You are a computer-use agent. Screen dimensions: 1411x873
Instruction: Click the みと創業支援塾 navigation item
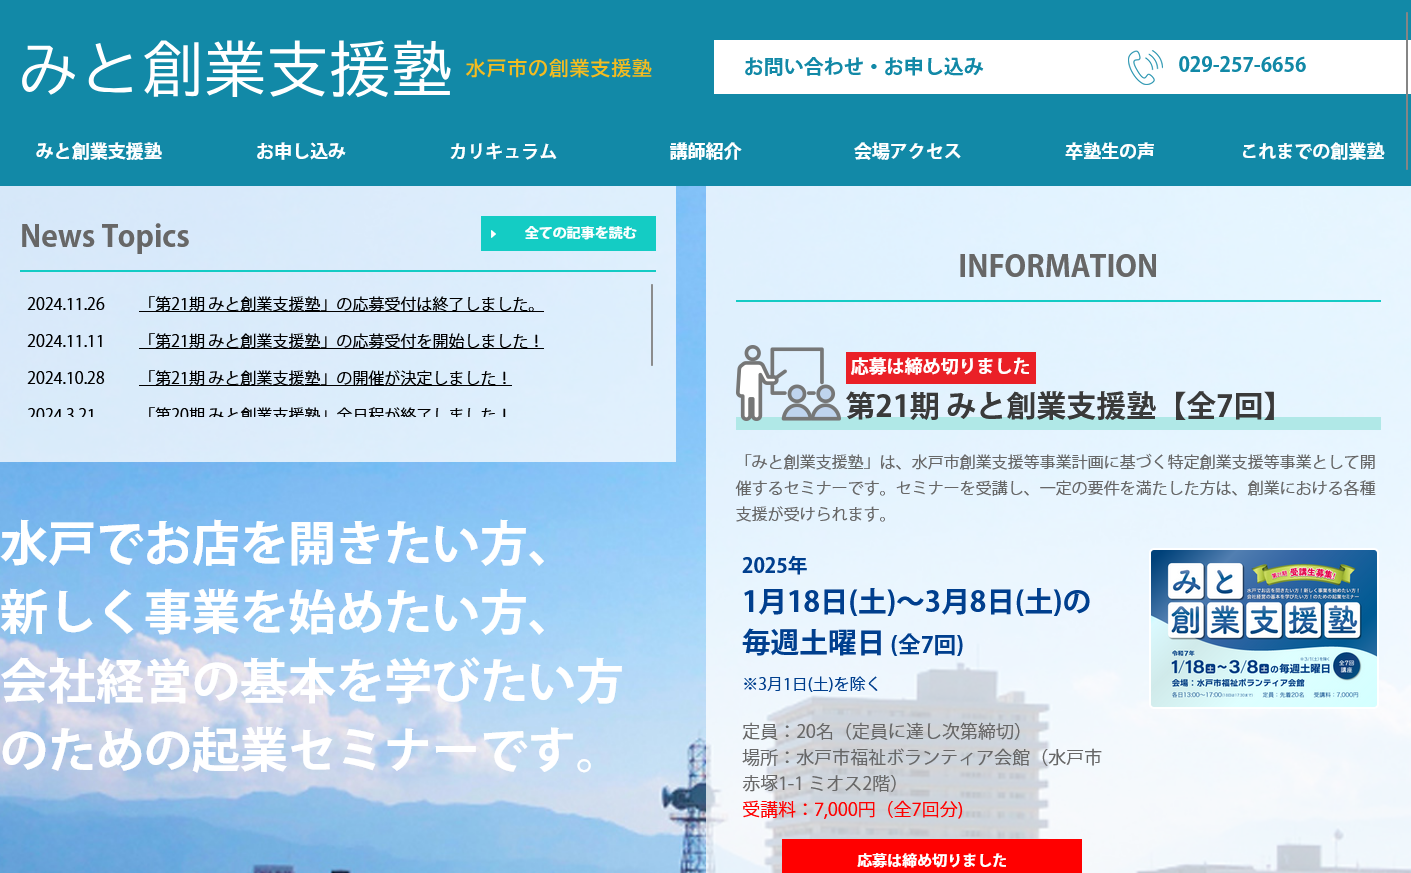click(x=99, y=151)
